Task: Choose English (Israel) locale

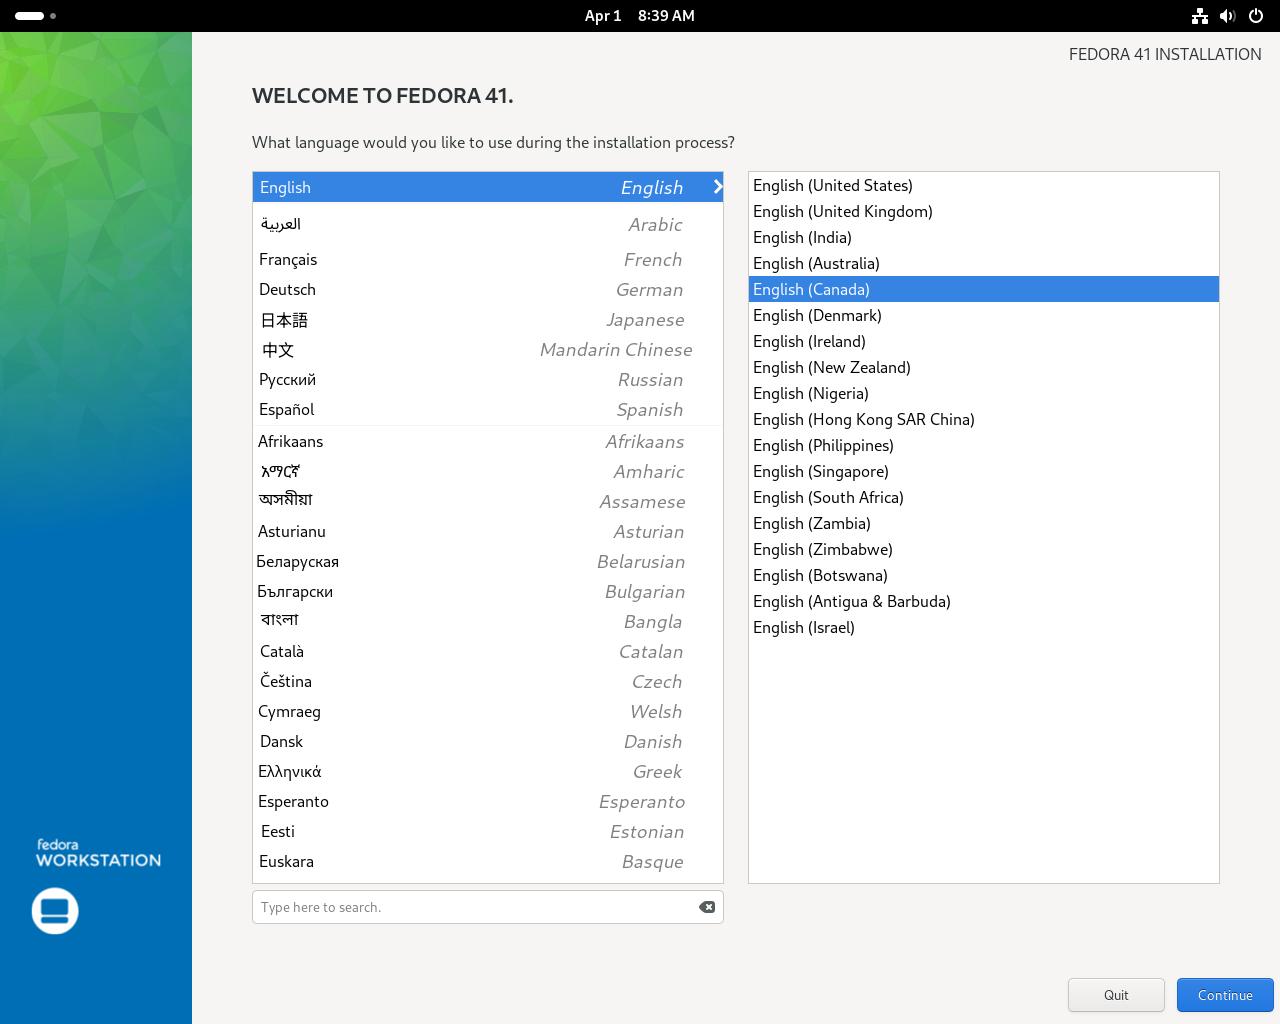Action: 984,627
